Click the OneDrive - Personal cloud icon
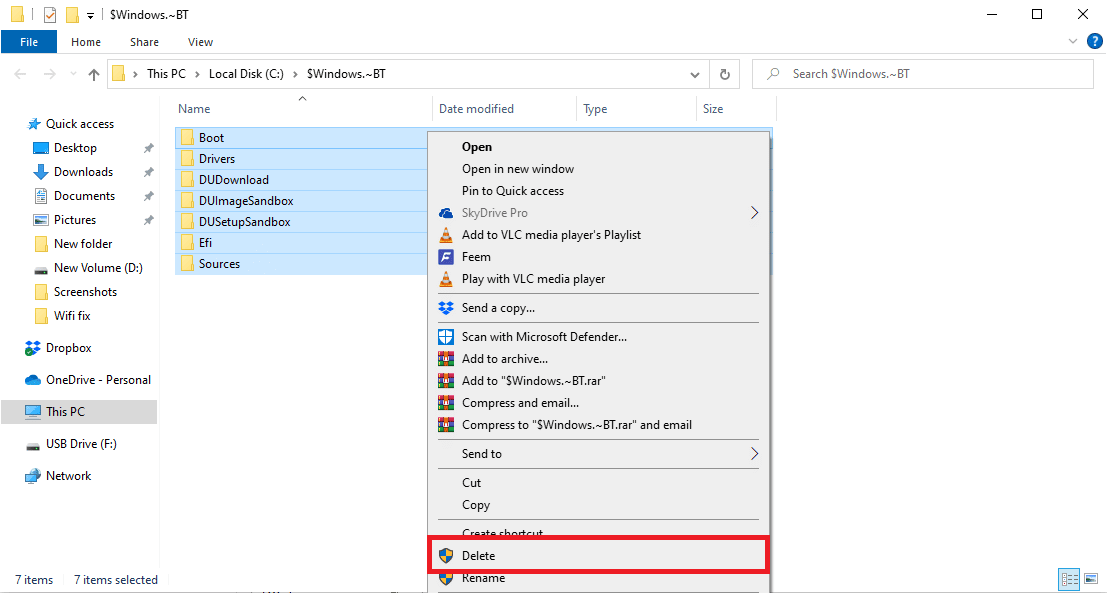Image resolution: width=1107 pixels, height=593 pixels. (33, 380)
